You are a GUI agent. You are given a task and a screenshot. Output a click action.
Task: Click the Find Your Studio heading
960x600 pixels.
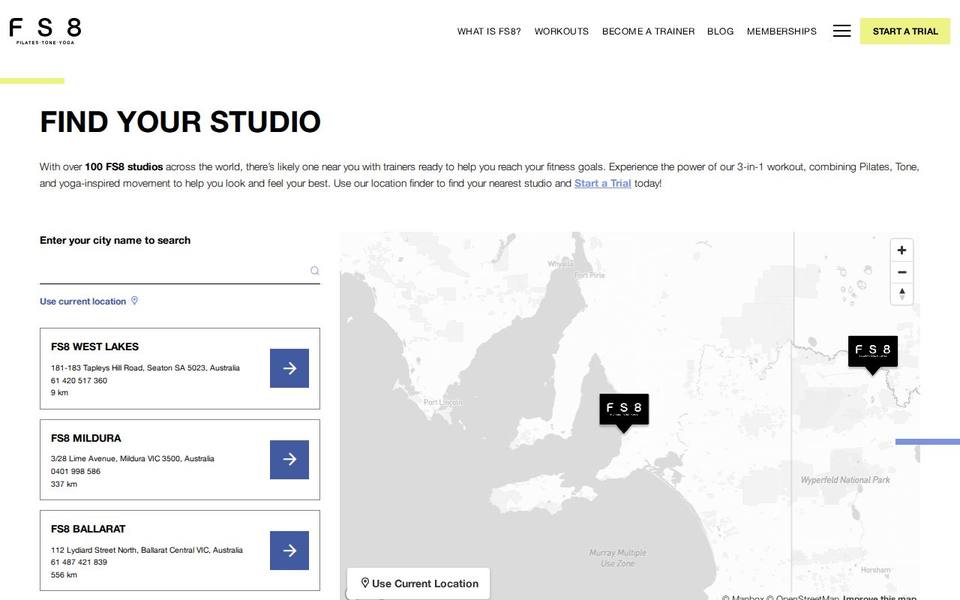[x=180, y=122]
